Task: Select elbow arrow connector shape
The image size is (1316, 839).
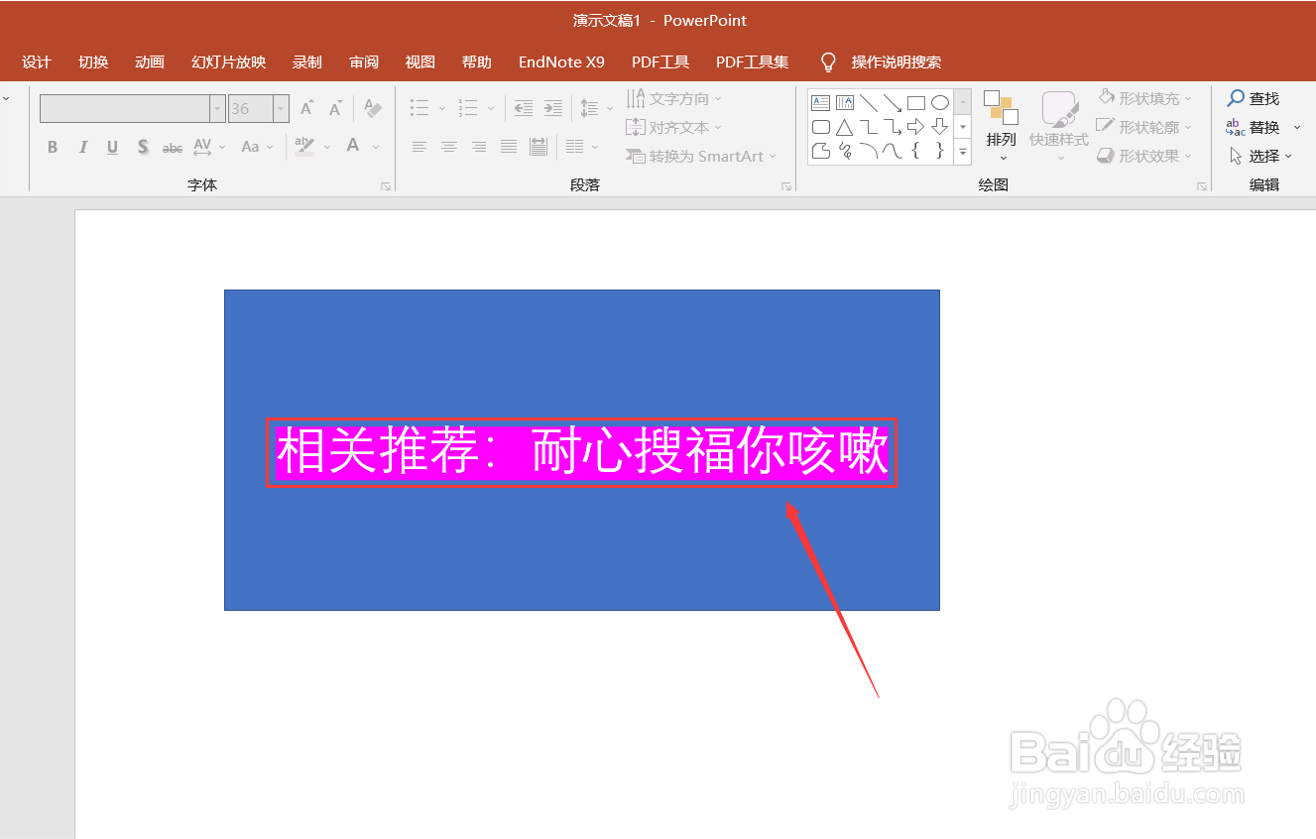Action: pos(892,127)
